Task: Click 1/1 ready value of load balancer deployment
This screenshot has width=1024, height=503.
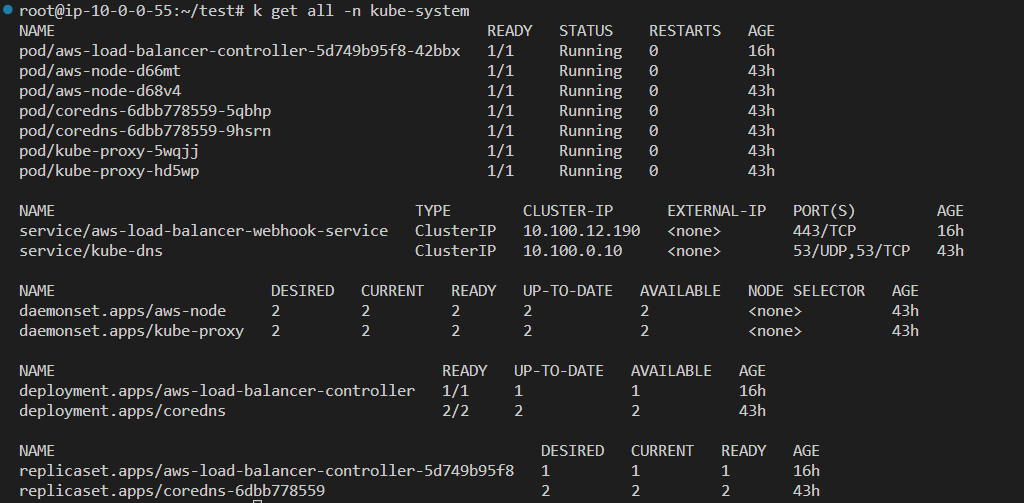Action: [455, 391]
